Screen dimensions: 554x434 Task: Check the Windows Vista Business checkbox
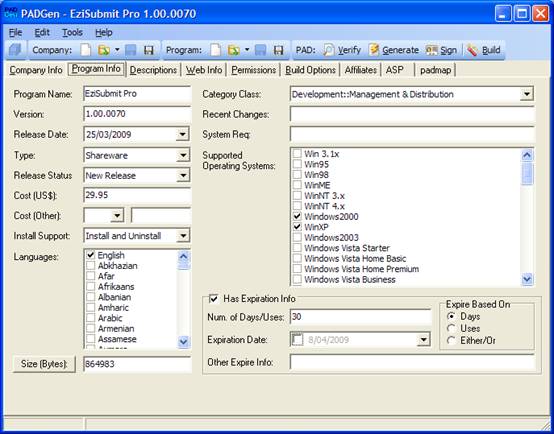(x=297, y=280)
